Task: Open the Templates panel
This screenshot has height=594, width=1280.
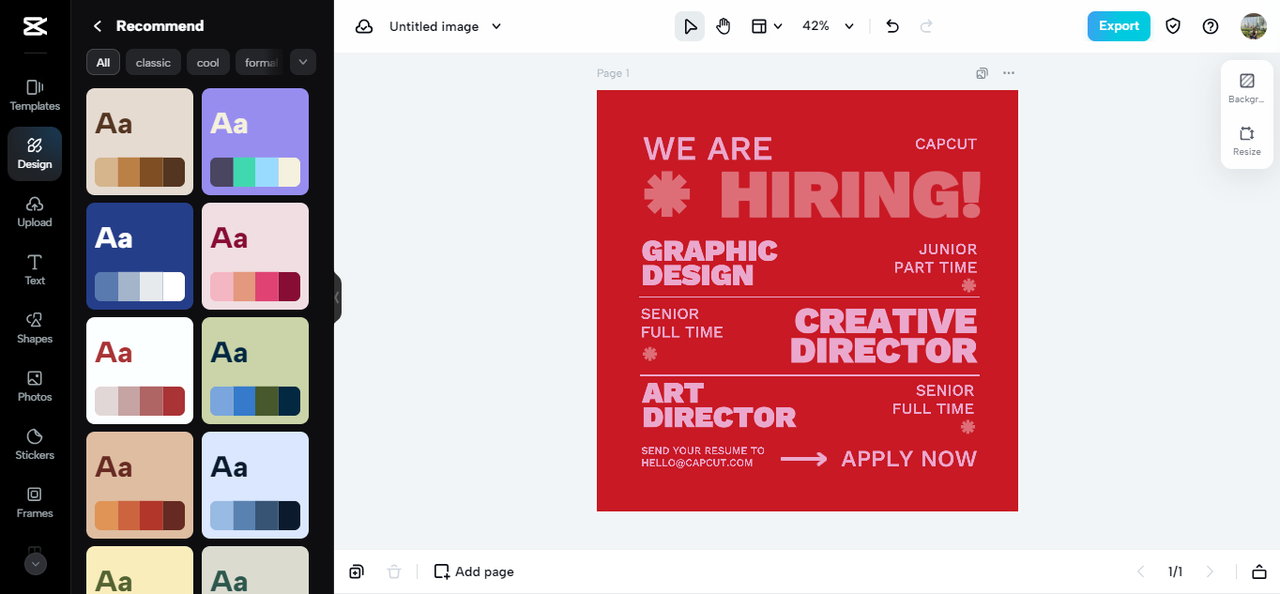Action: 35,95
